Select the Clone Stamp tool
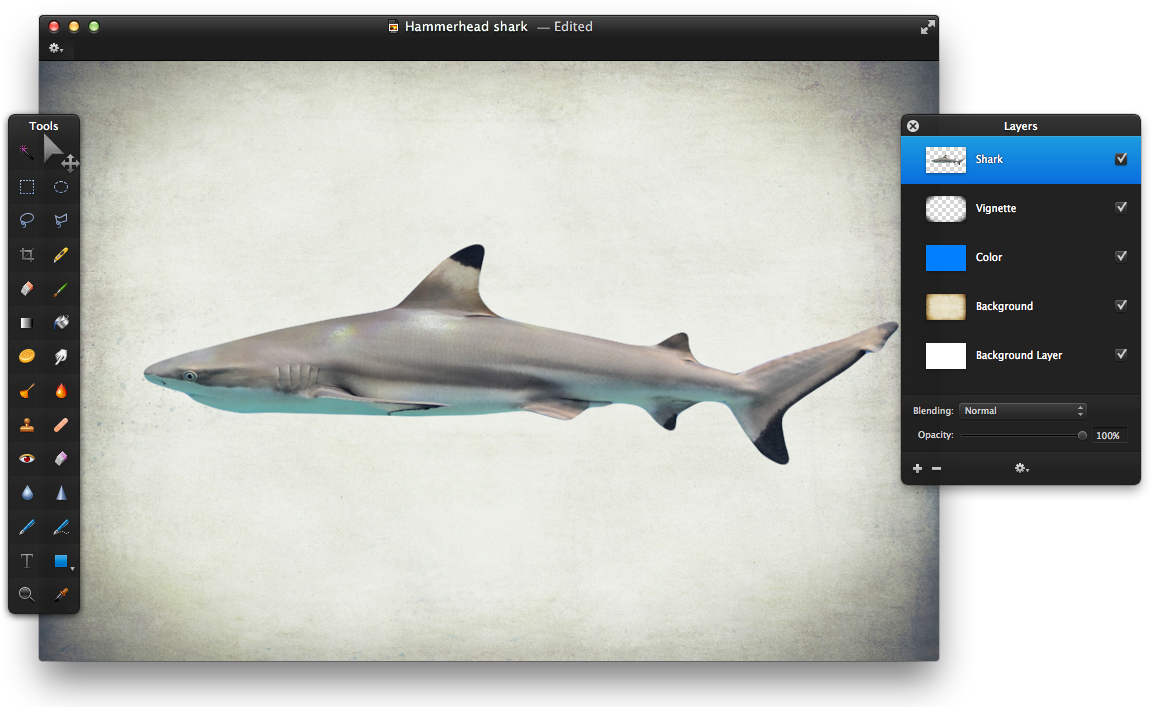The height and width of the screenshot is (707, 1152). click(x=26, y=425)
